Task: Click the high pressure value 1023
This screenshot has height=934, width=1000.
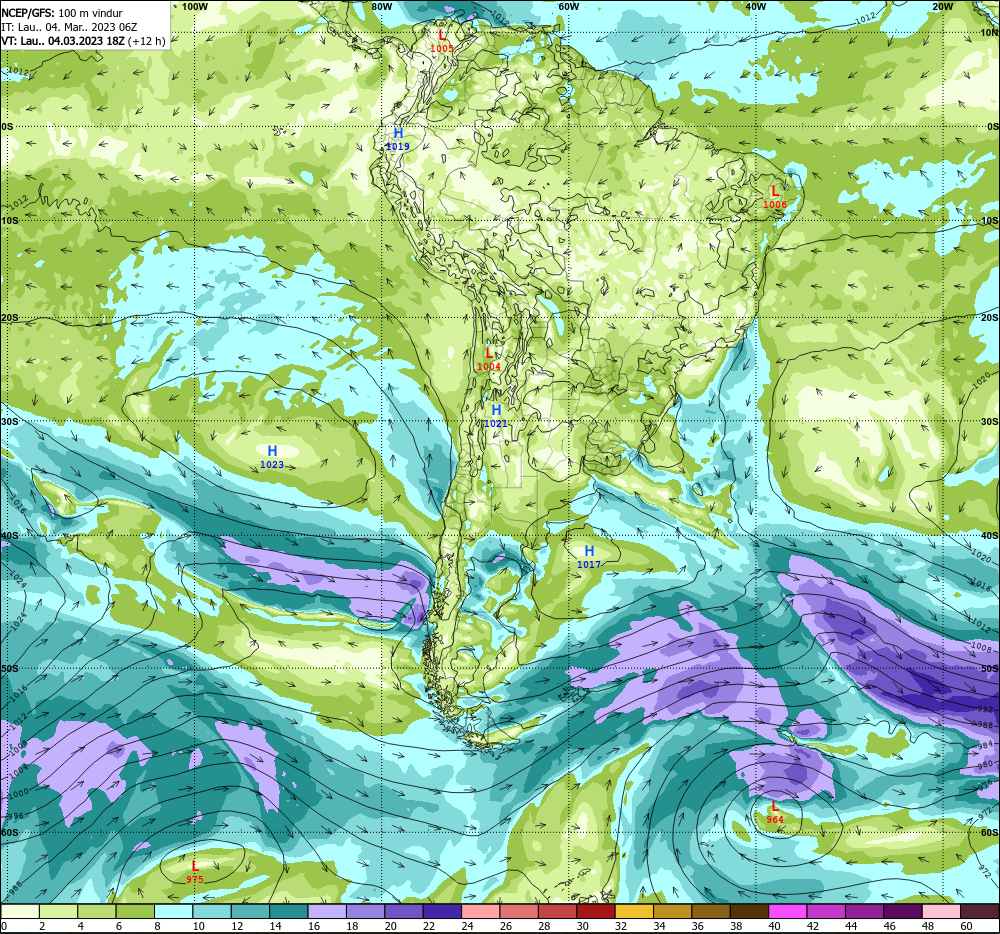Action: point(272,464)
